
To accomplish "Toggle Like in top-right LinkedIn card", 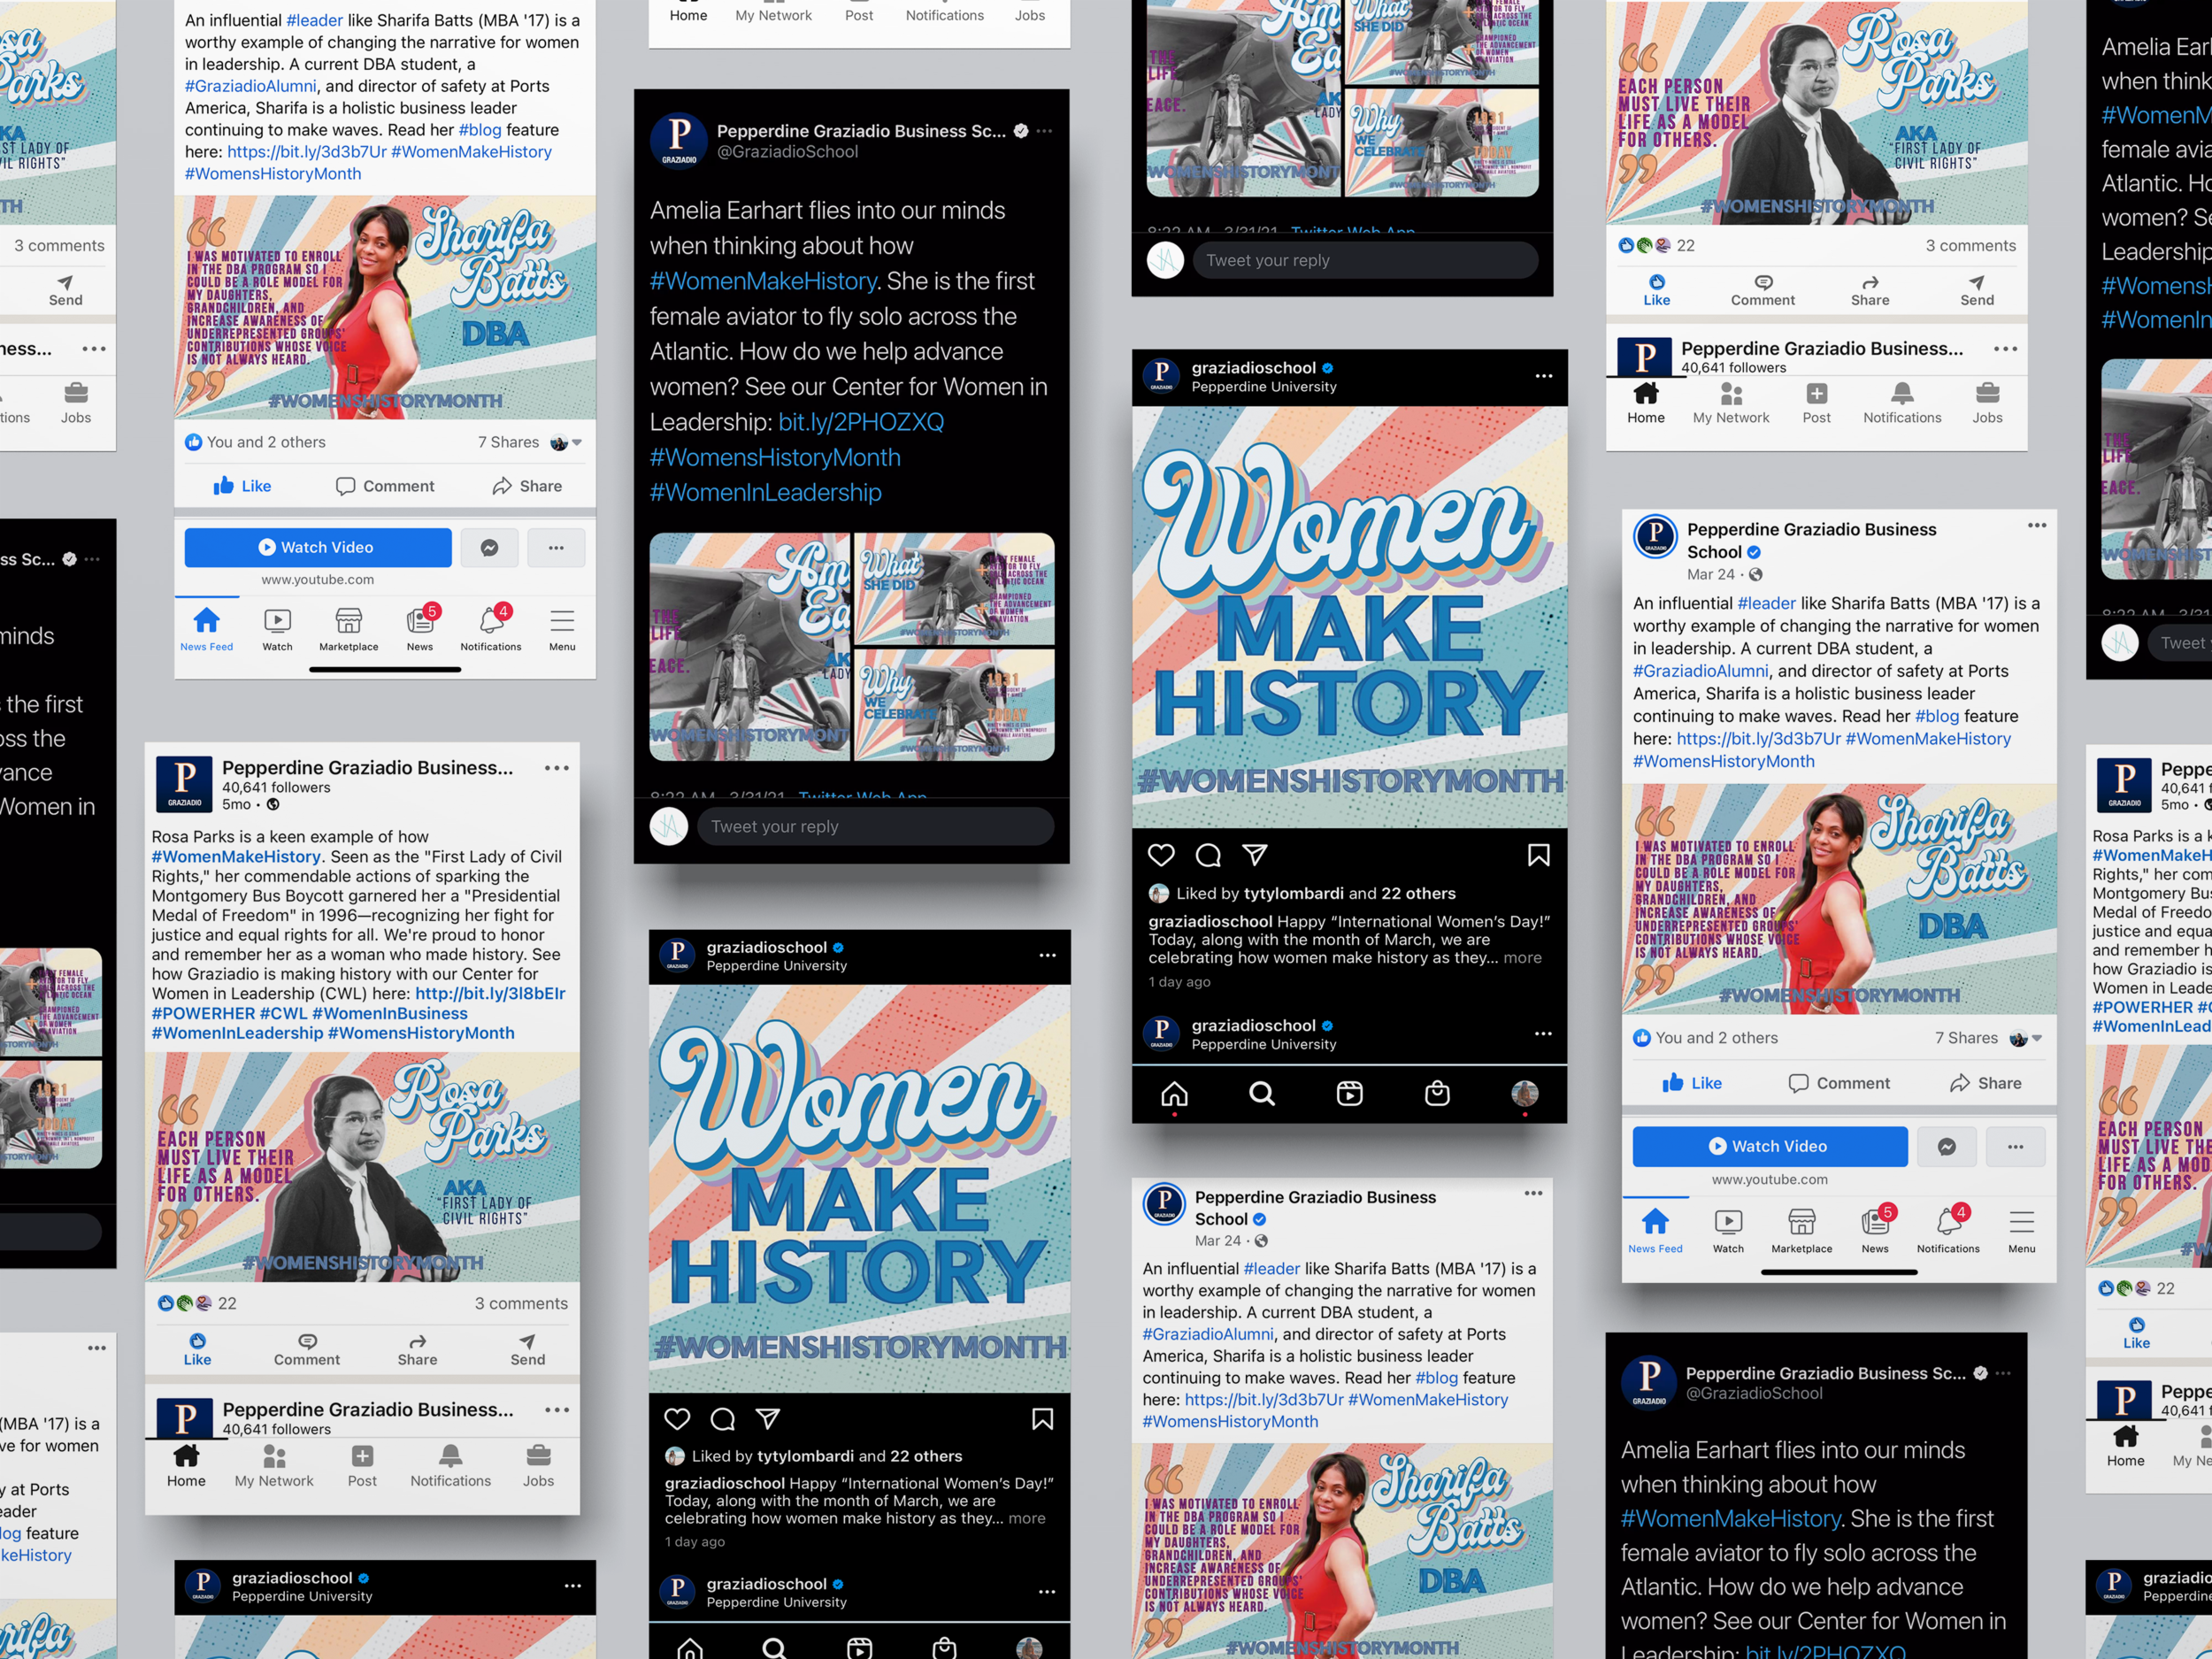I will tap(1656, 291).
